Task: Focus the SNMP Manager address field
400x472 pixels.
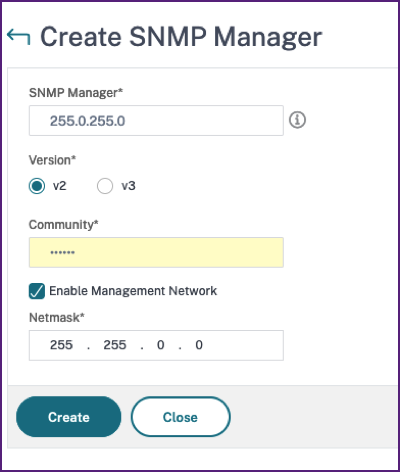Action: (156, 120)
